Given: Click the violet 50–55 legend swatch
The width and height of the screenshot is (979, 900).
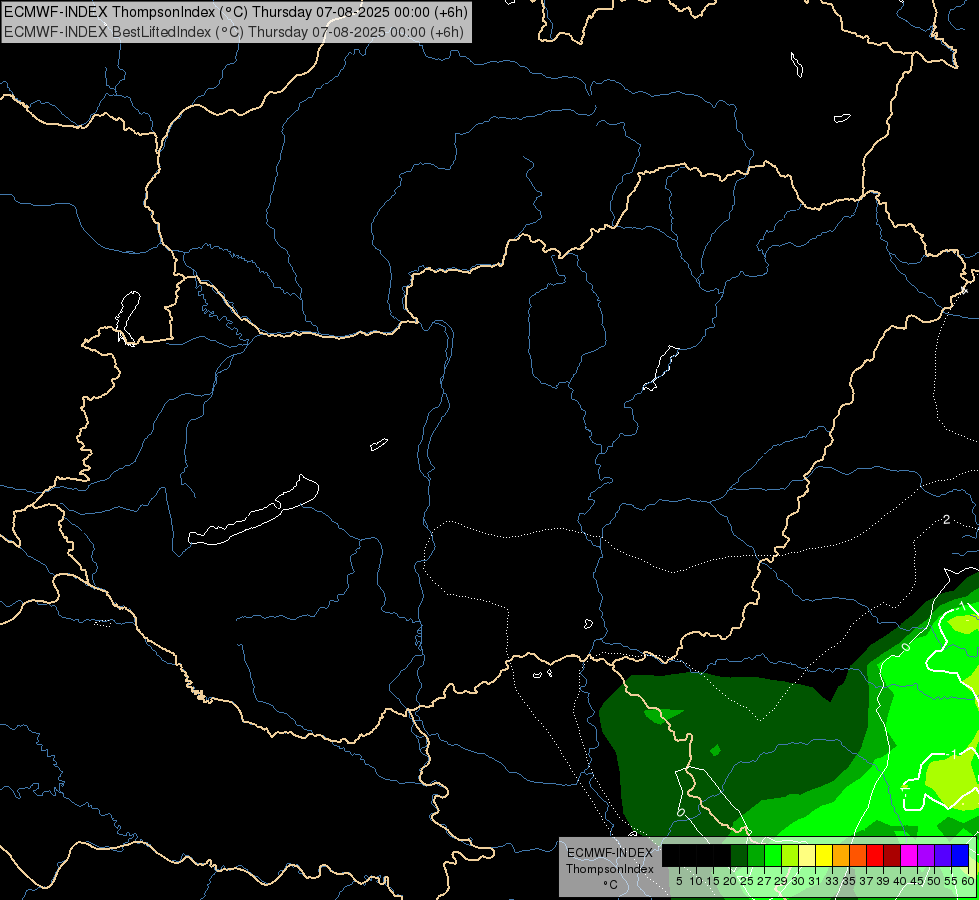Looking at the screenshot, I should [943, 855].
